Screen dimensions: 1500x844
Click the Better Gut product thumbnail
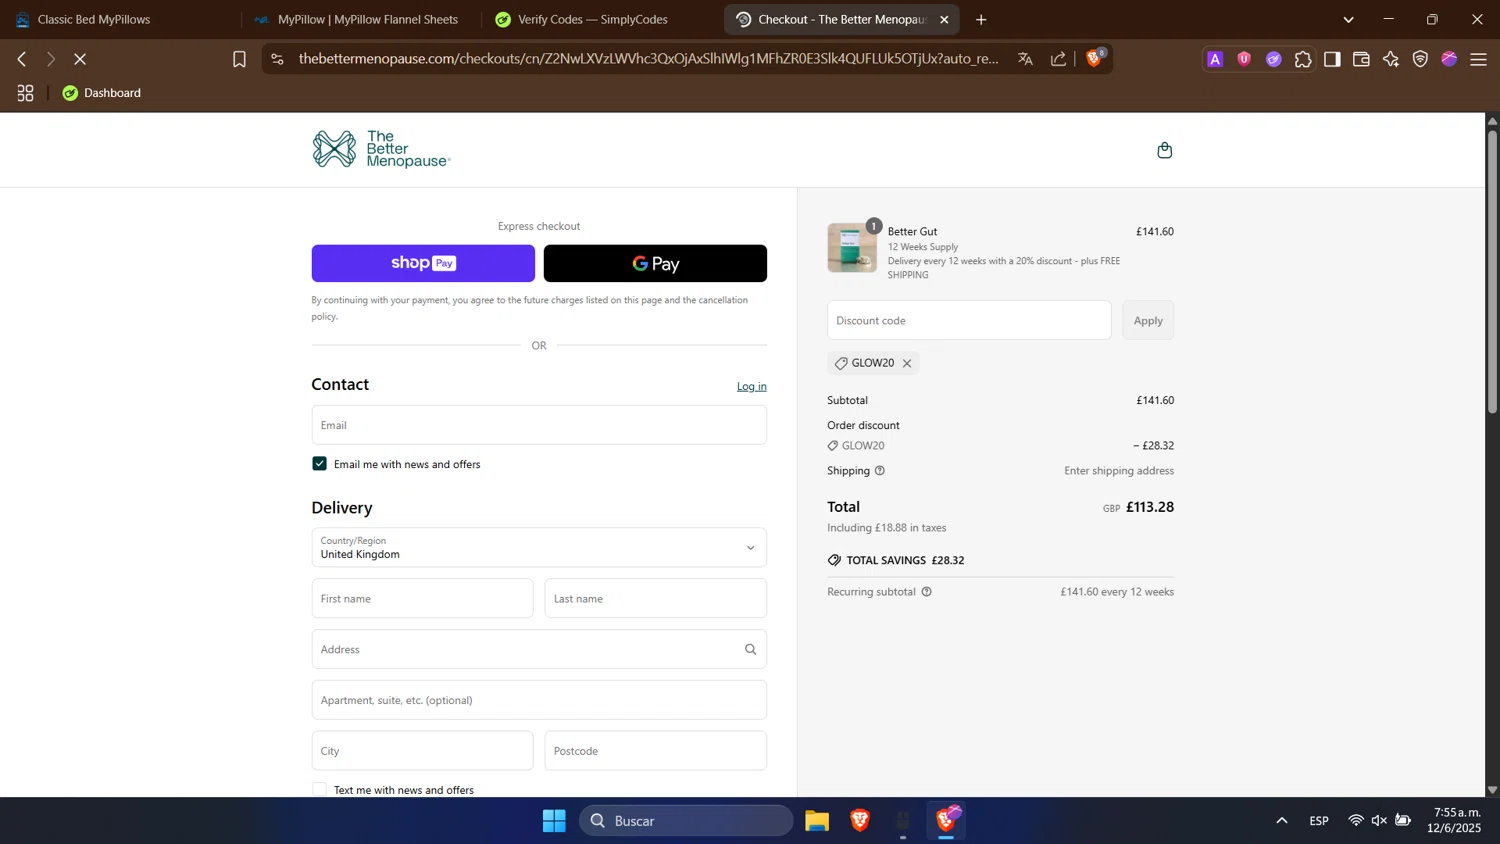coord(852,248)
